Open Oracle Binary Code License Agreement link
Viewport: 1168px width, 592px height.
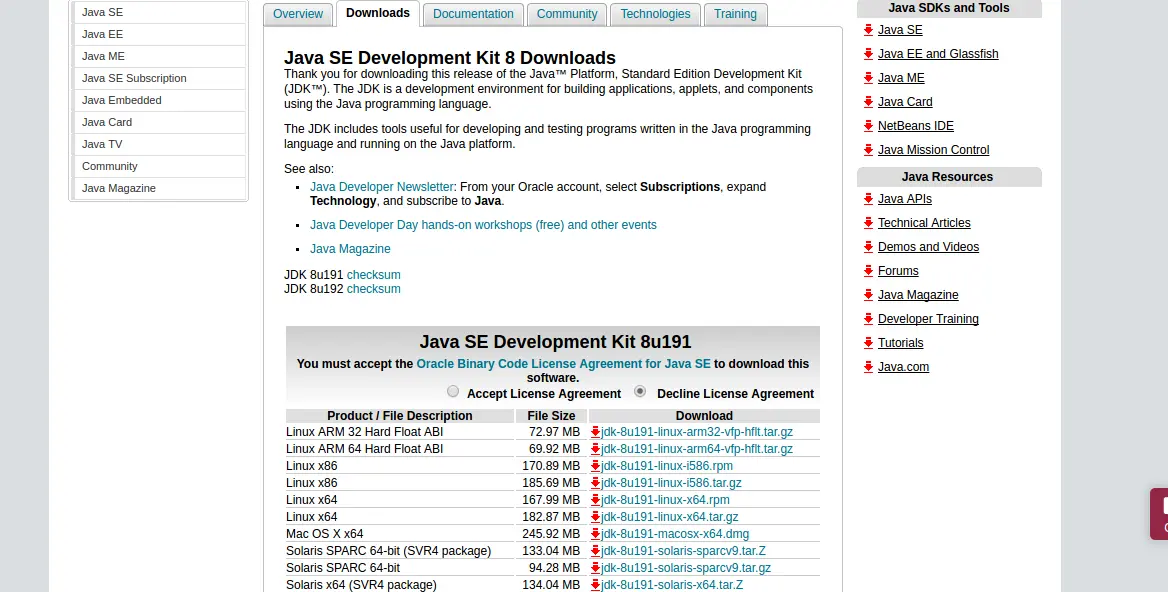(x=563, y=364)
